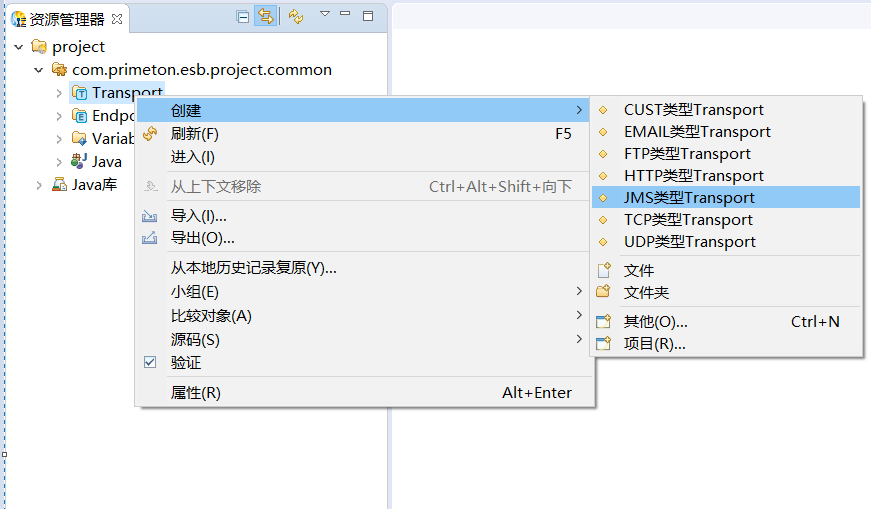Click the 项目(R)... new project icon

603,344
